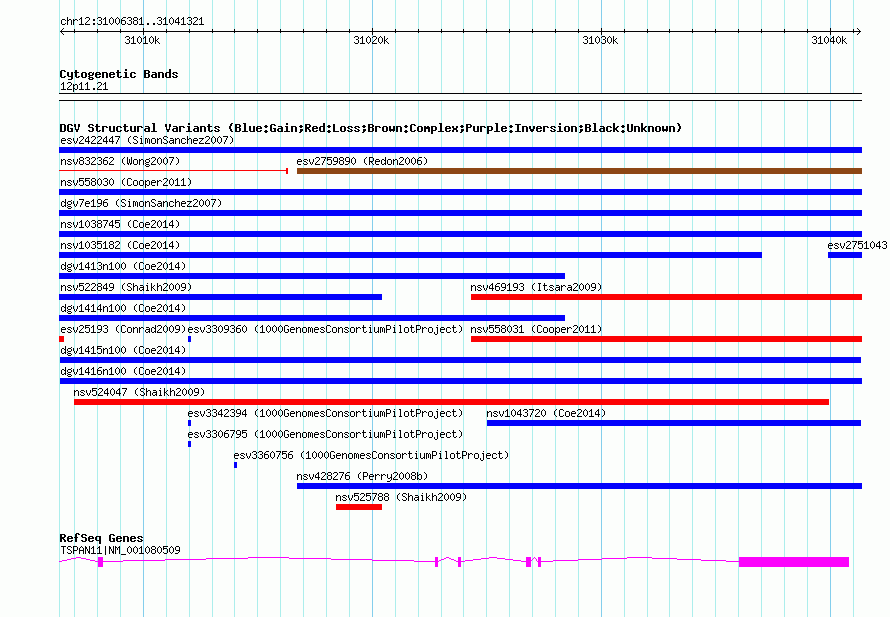
Task: Select the esv3309360 variant label
Action: pyautogui.click(x=325, y=329)
